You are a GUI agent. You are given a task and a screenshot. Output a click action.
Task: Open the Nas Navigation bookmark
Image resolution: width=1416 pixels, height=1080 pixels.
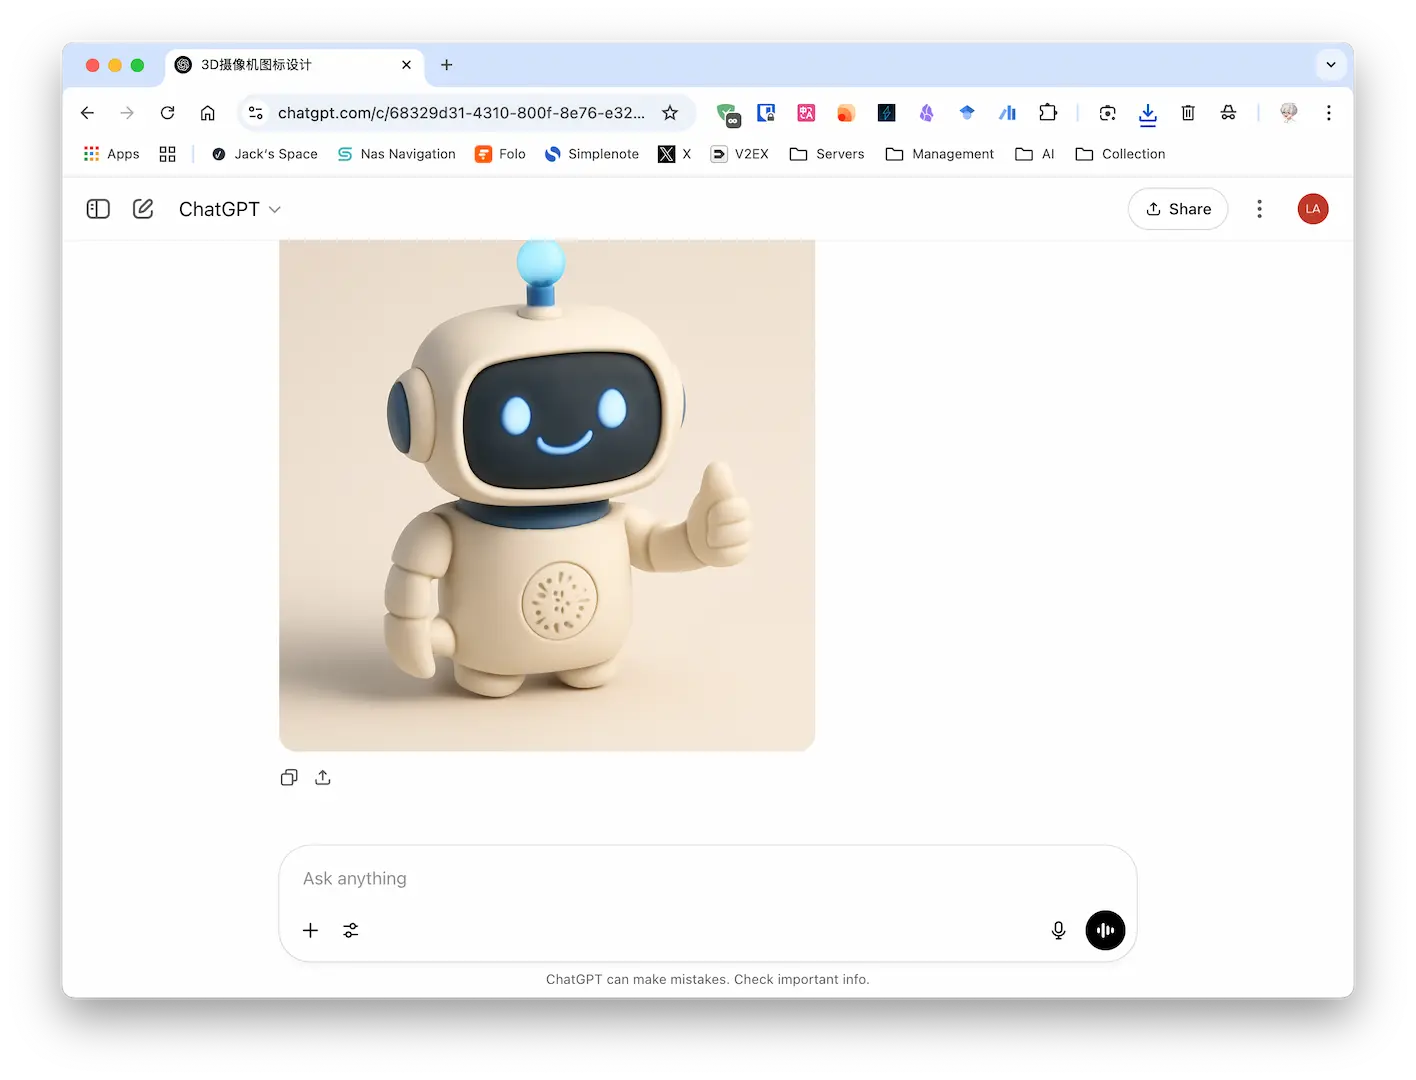[397, 154]
